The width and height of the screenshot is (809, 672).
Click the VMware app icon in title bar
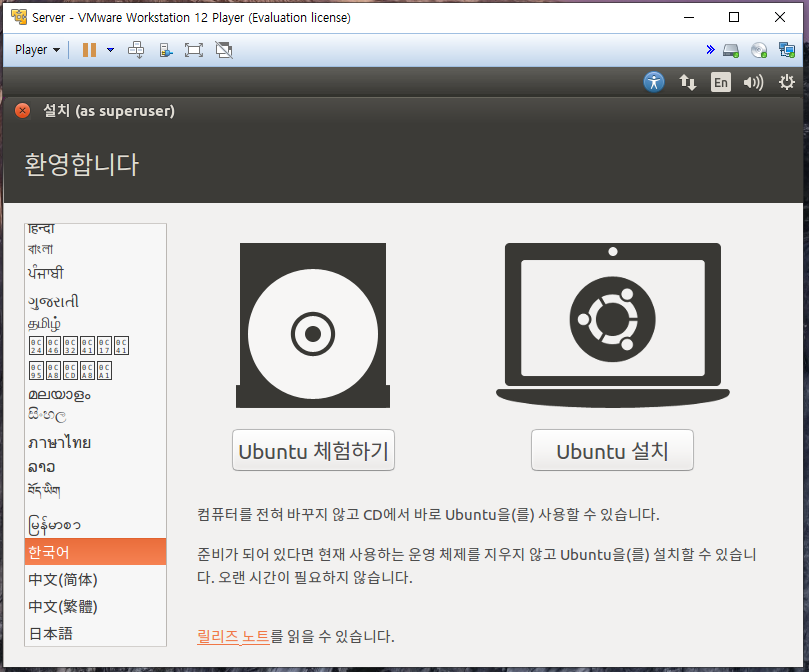point(19,17)
